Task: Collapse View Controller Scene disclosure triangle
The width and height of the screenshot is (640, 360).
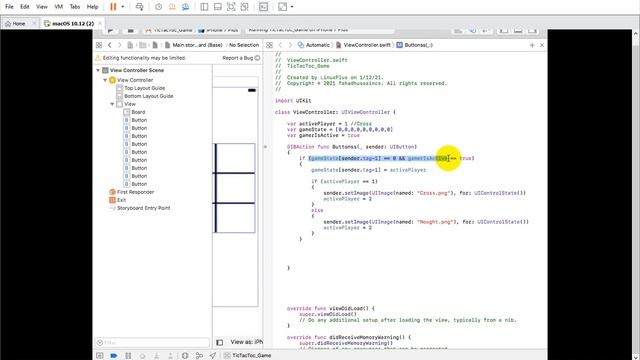Action: tap(98, 70)
